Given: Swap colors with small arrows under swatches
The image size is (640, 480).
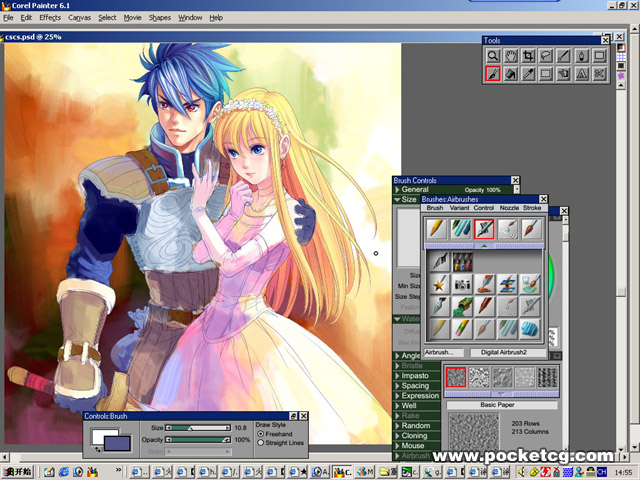Looking at the screenshot, I should click(98, 449).
